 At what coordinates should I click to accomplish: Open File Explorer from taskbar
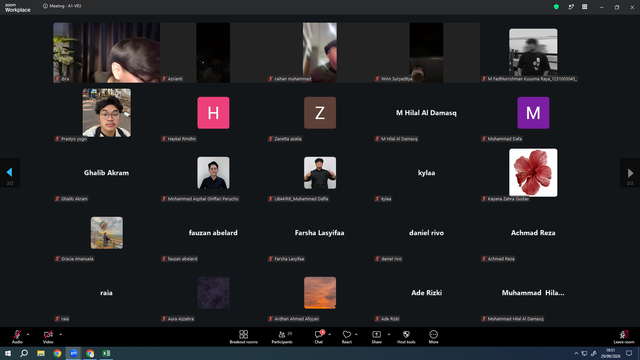(x=41, y=353)
